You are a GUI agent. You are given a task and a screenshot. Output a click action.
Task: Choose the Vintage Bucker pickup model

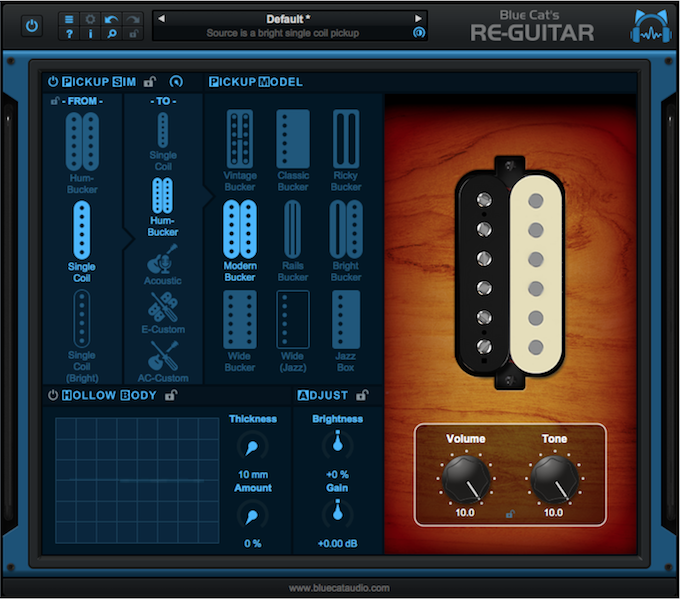pyautogui.click(x=240, y=150)
